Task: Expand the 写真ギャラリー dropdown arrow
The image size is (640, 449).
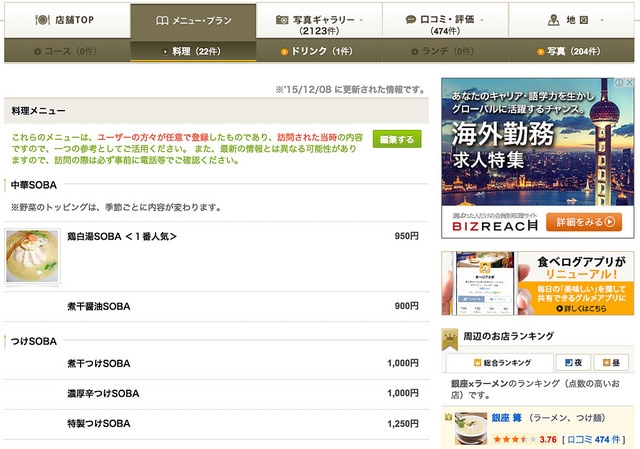Action: [x=361, y=20]
